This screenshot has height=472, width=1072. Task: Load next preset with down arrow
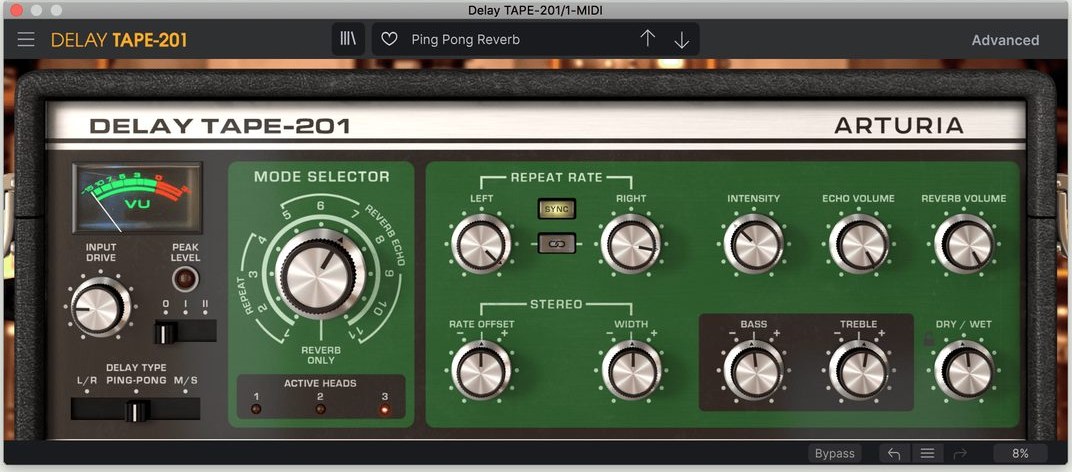pyautogui.click(x=682, y=40)
